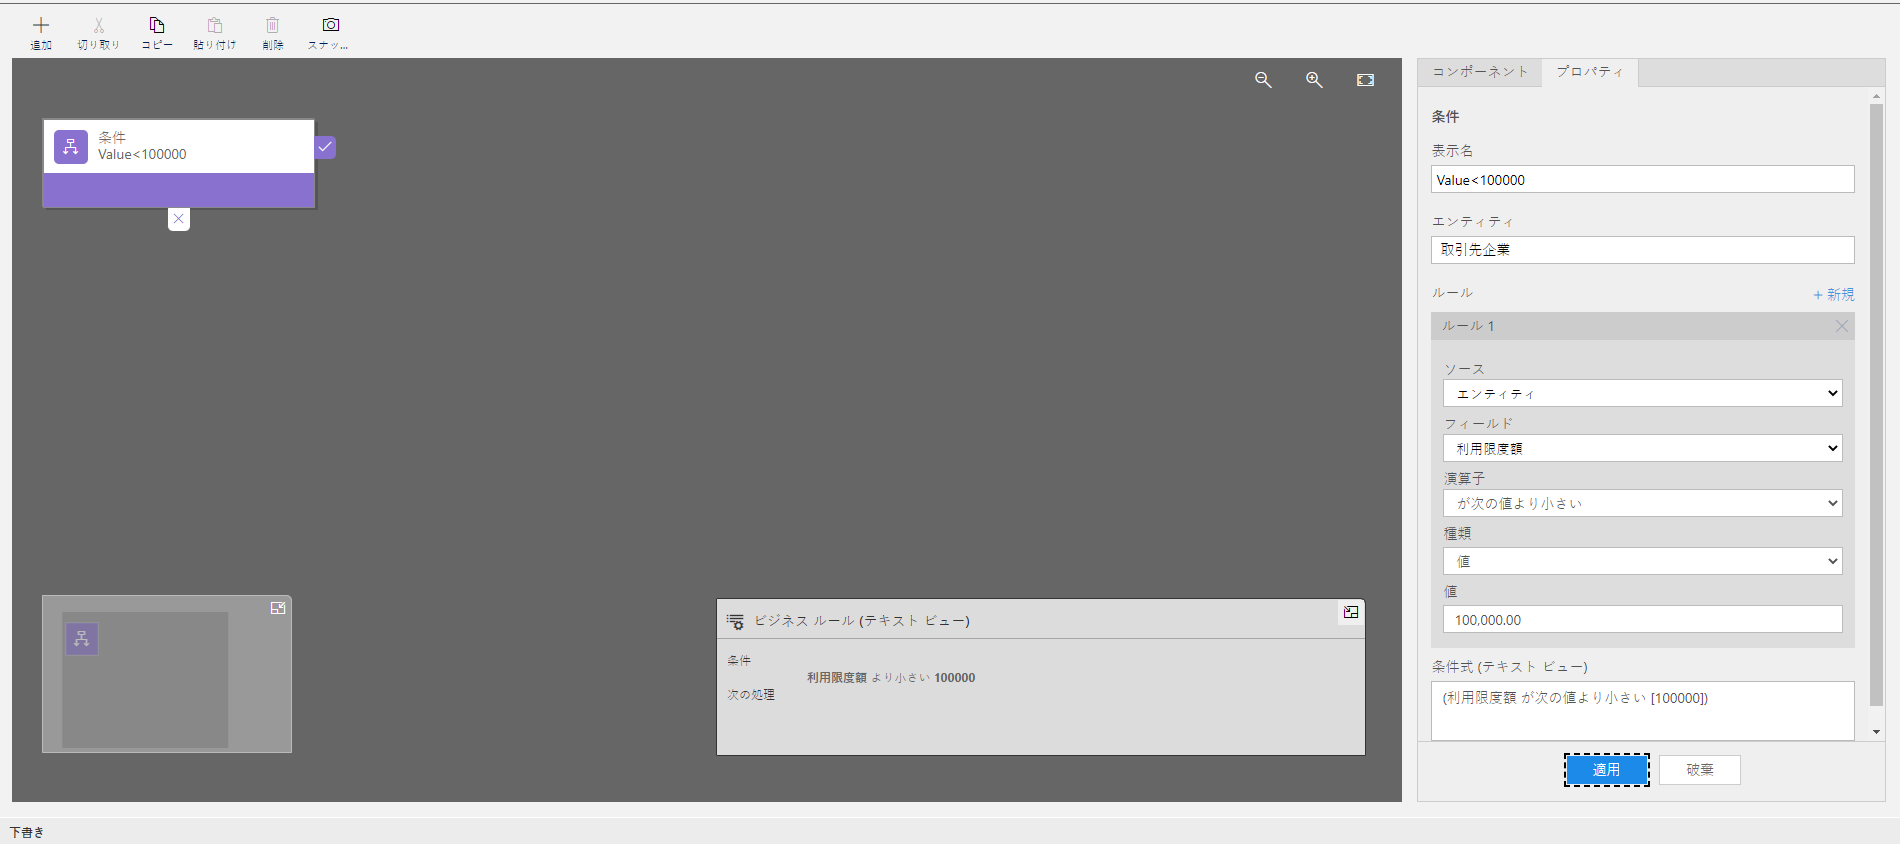This screenshot has height=844, width=1900.
Task: Select the purple condition node icon
Action: pos(71,147)
